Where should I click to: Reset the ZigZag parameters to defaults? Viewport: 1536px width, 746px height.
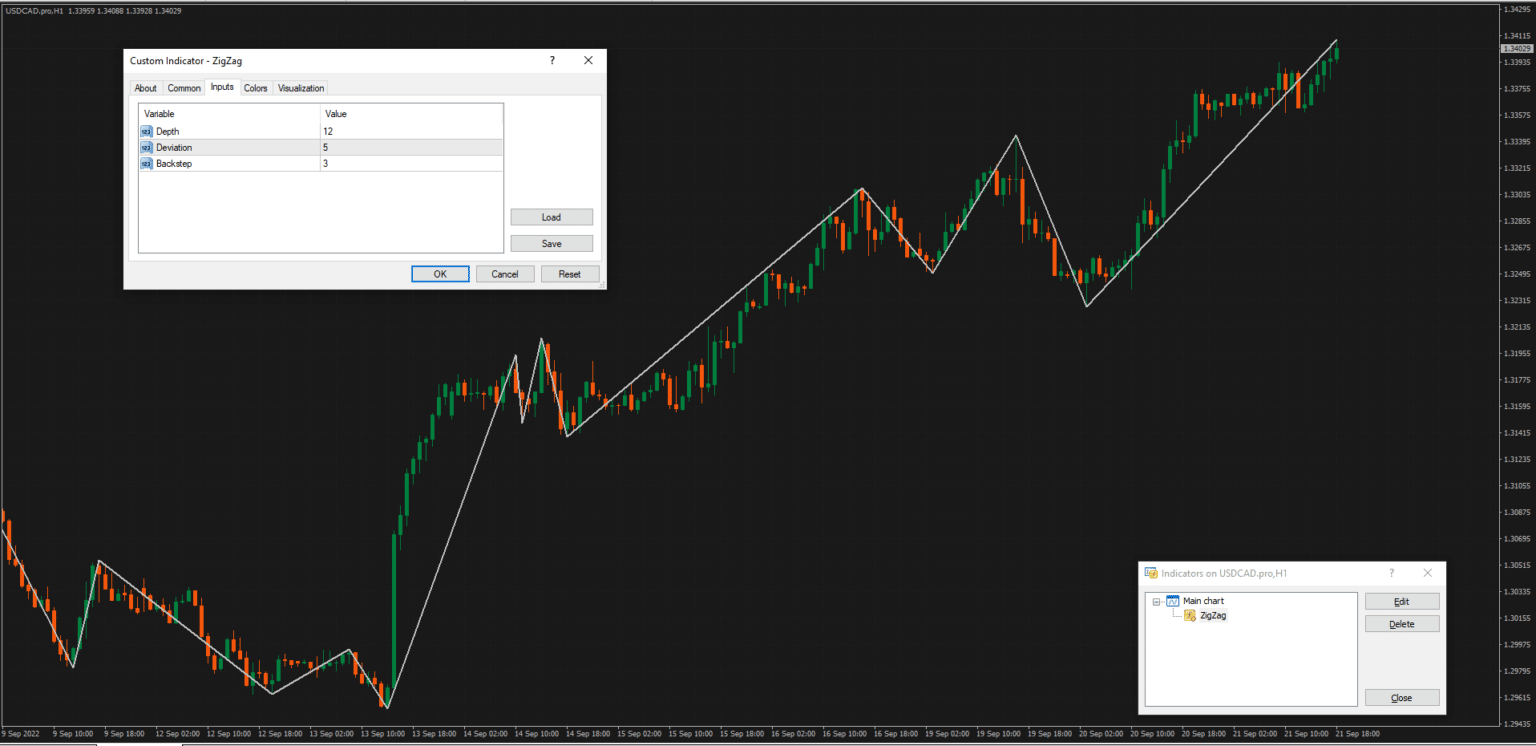570,273
